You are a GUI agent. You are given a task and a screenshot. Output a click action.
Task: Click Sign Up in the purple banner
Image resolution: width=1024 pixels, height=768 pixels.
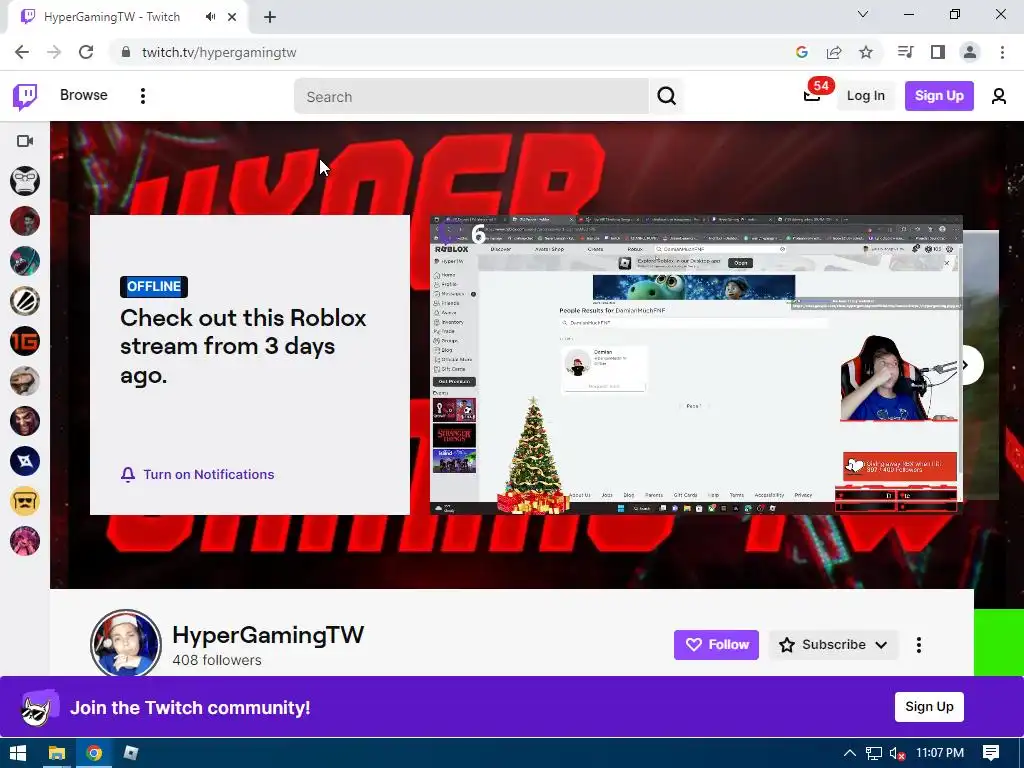(929, 707)
